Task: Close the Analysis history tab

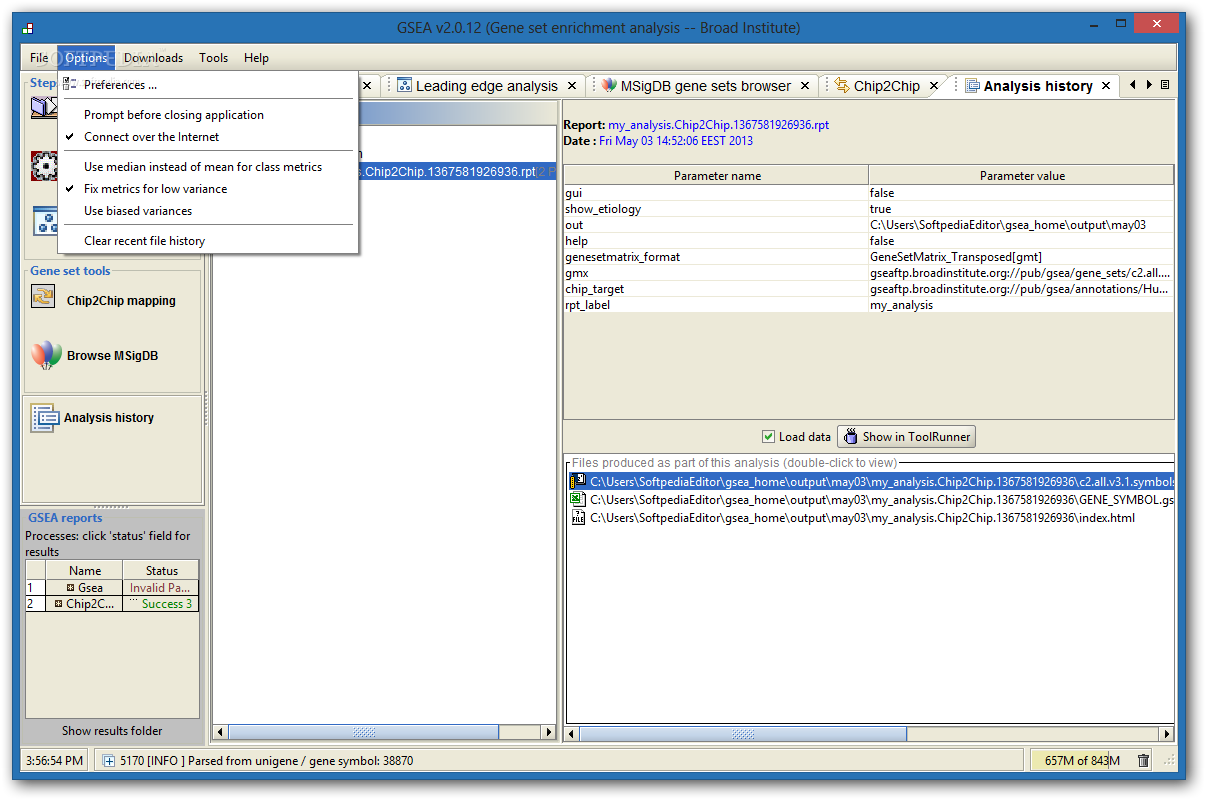Action: (1106, 86)
